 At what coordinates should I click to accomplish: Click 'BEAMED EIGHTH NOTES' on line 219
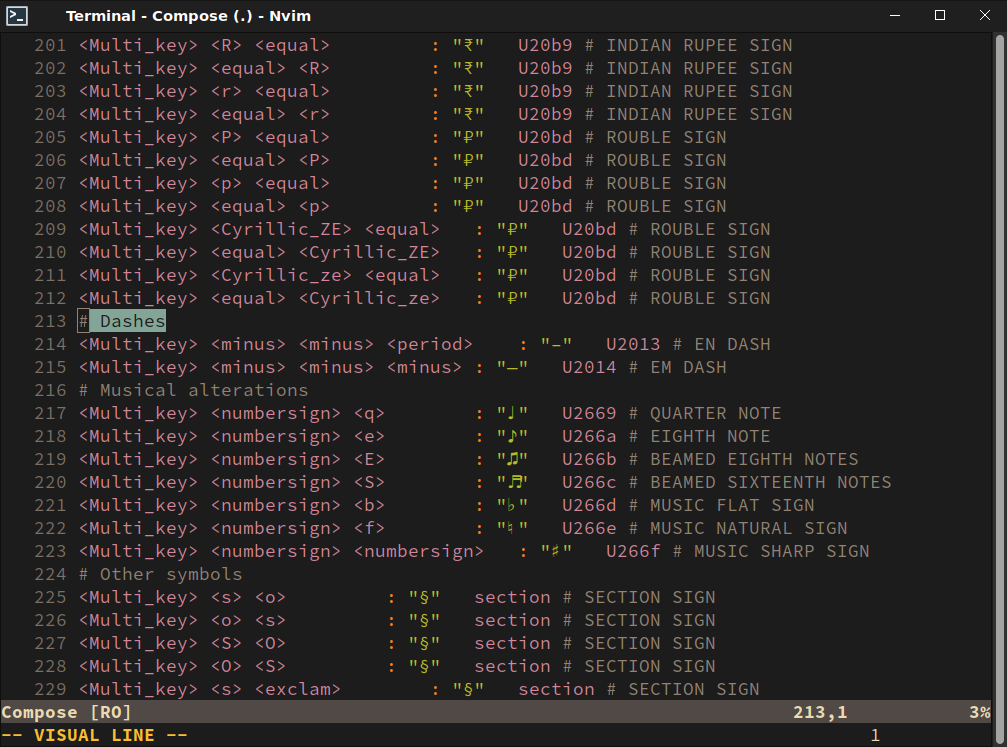click(x=754, y=460)
